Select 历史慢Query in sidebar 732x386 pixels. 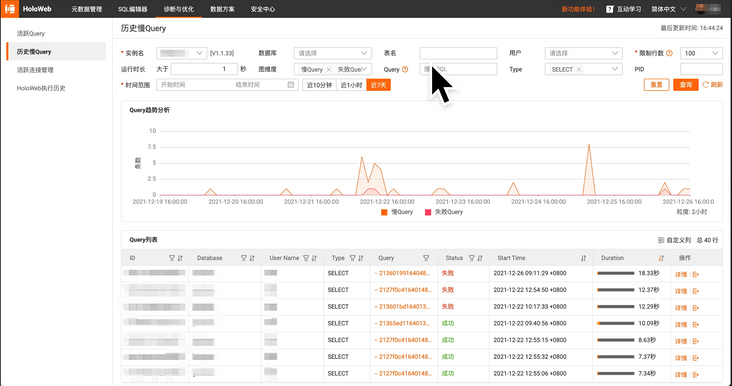click(56, 51)
